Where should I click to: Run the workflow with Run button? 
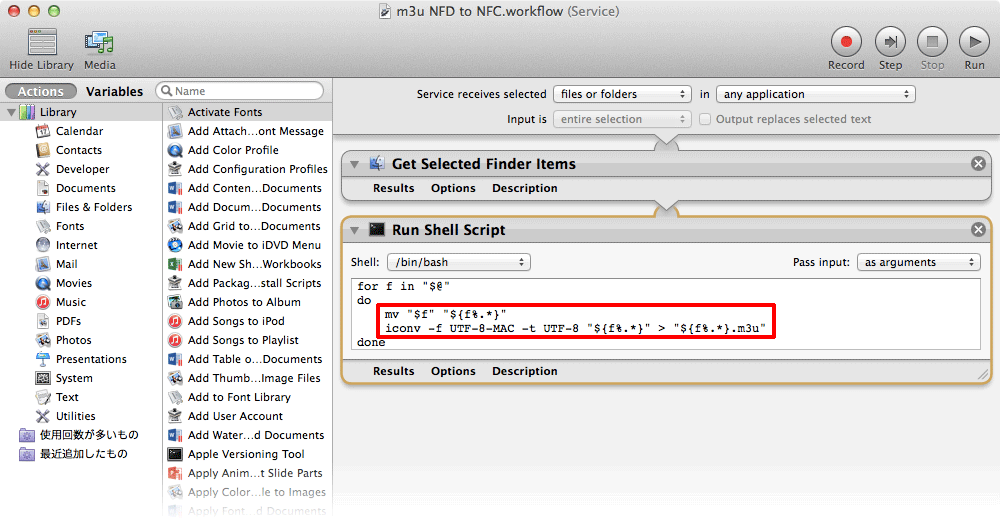[974, 42]
